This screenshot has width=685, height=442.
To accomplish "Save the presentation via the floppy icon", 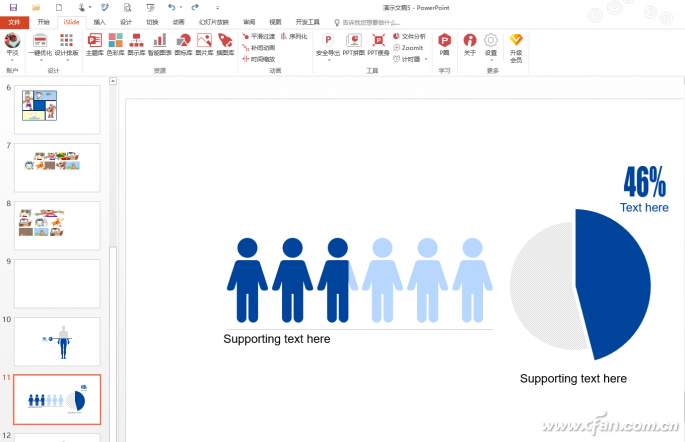I will [13, 7].
